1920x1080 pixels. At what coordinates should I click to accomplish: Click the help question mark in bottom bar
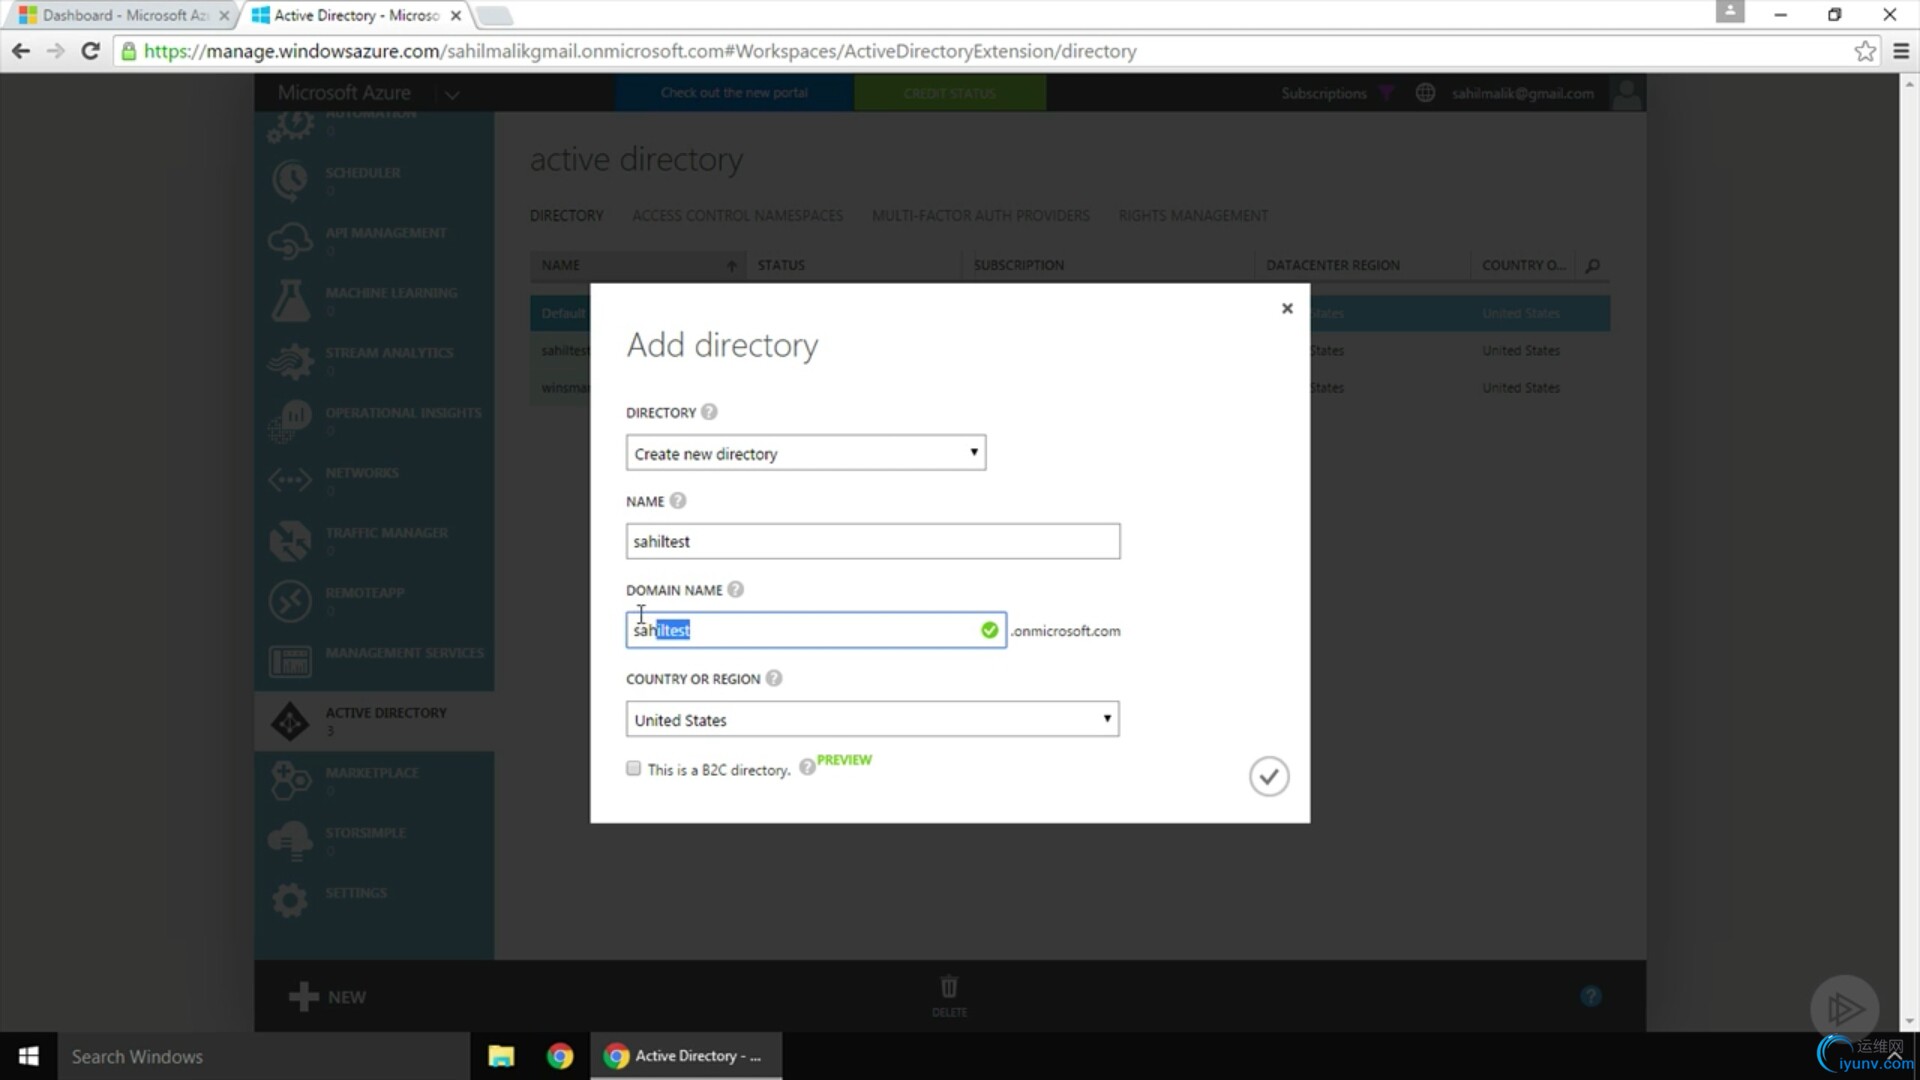pos(1591,996)
